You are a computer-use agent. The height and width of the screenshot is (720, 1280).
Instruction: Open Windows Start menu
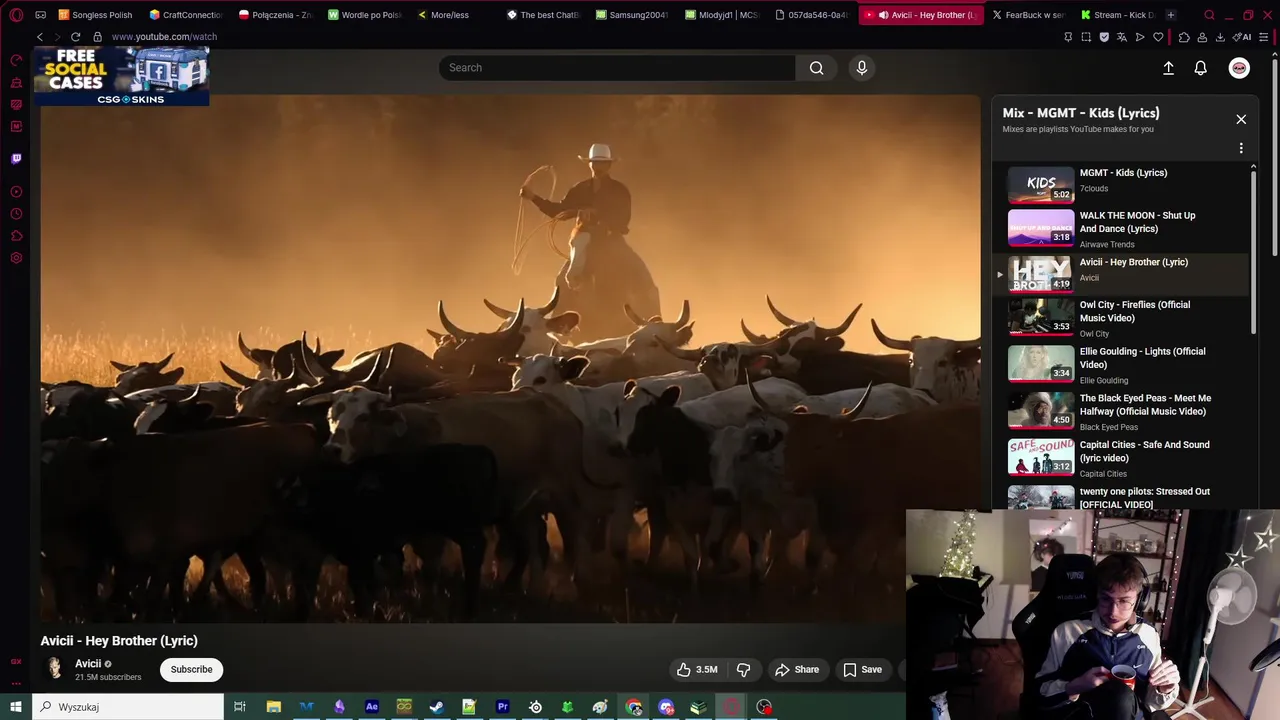click(15, 707)
